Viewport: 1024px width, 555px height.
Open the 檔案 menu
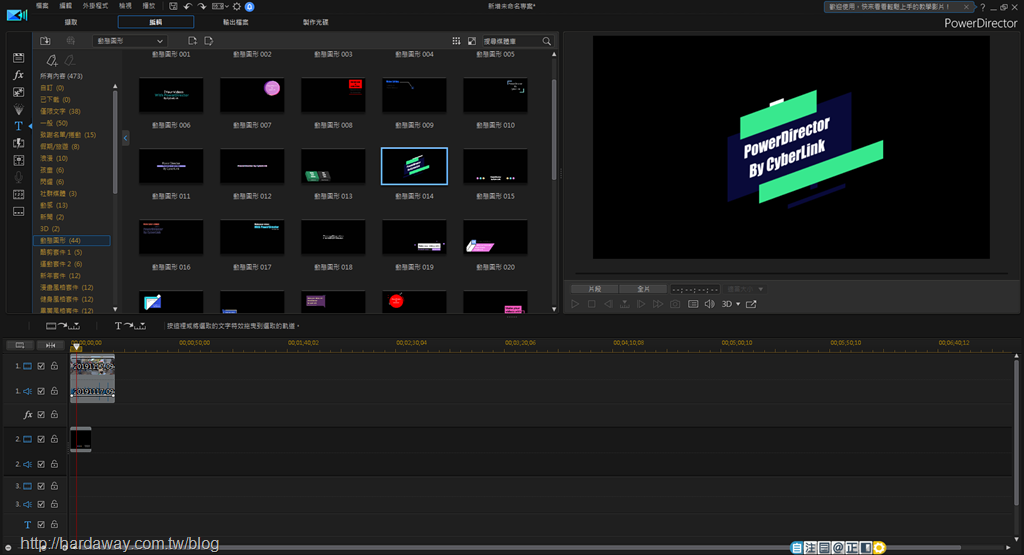42,6
